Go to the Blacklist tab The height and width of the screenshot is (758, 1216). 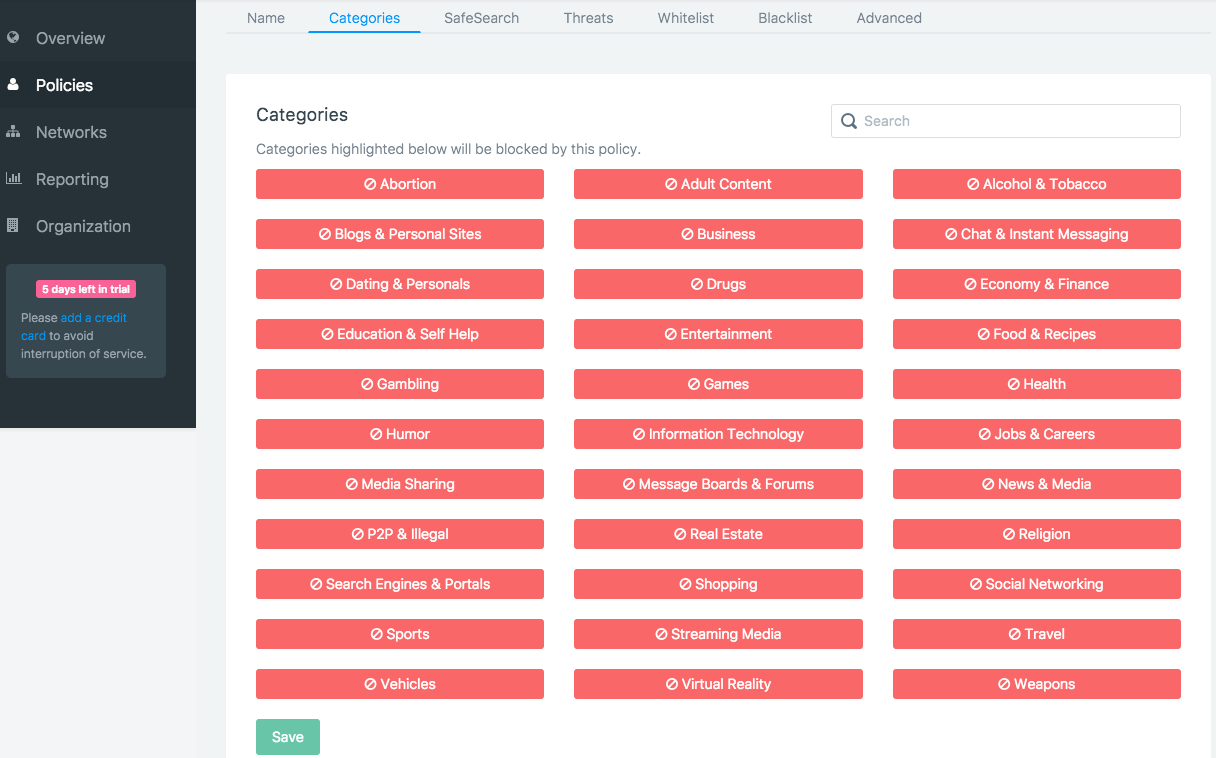(x=785, y=18)
